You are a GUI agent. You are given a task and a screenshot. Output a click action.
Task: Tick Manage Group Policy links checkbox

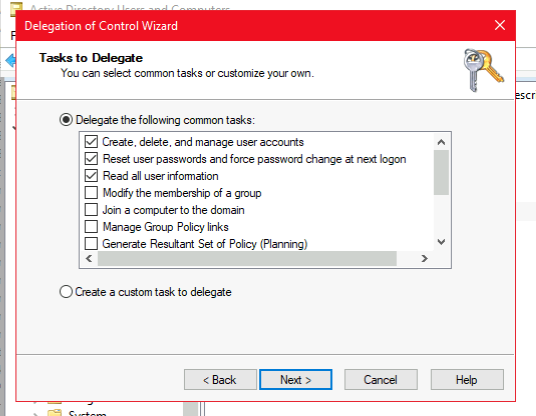point(91,227)
